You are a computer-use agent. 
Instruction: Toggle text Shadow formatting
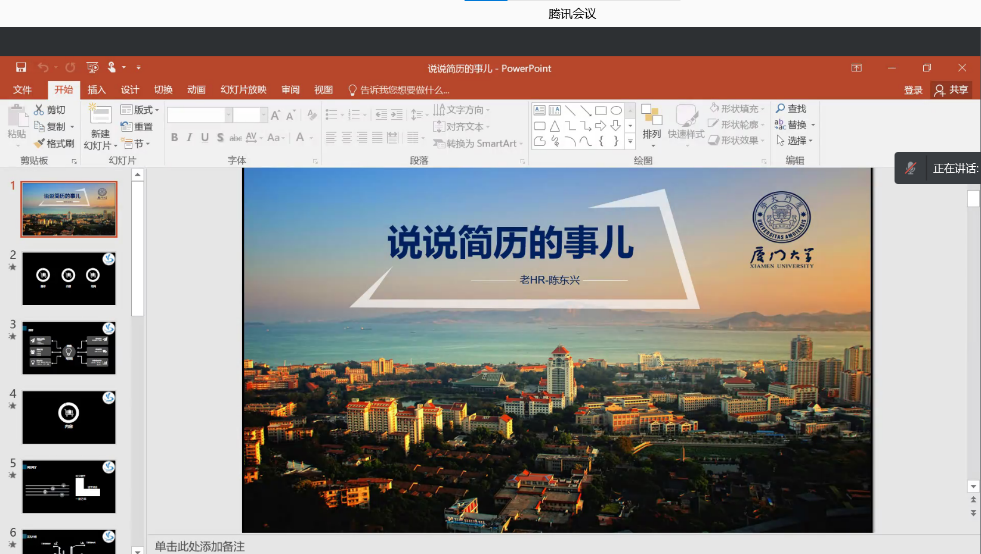220,137
